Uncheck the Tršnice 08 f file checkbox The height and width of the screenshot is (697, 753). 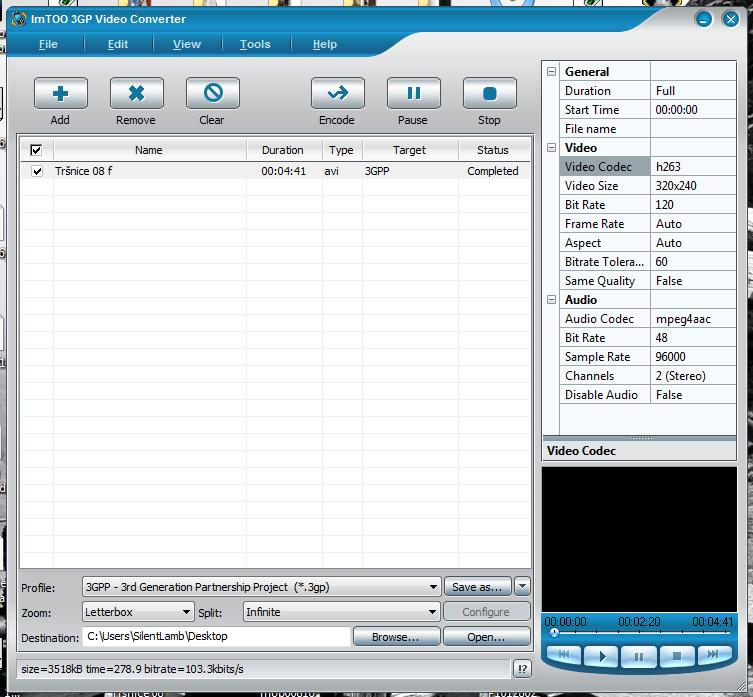point(37,171)
